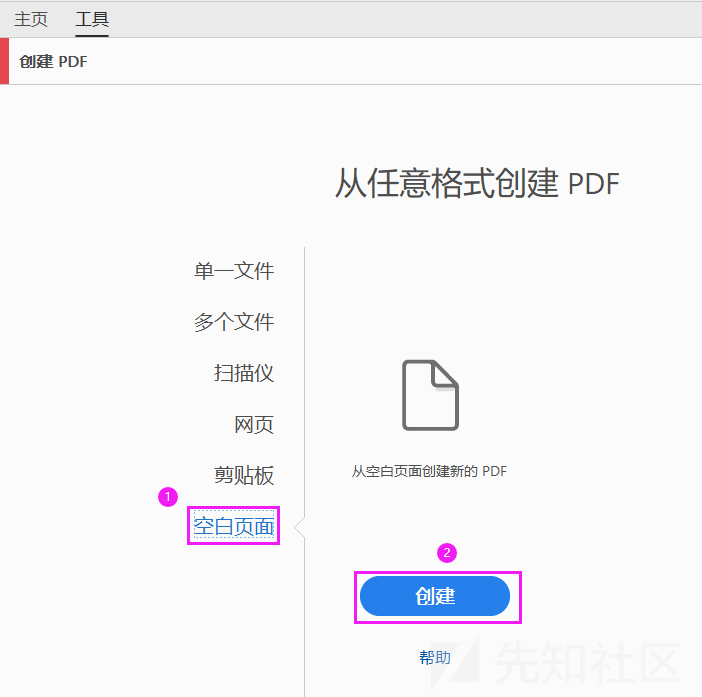Select the 单一文件 option
Image resolution: width=702 pixels, height=697 pixels.
pos(234,271)
